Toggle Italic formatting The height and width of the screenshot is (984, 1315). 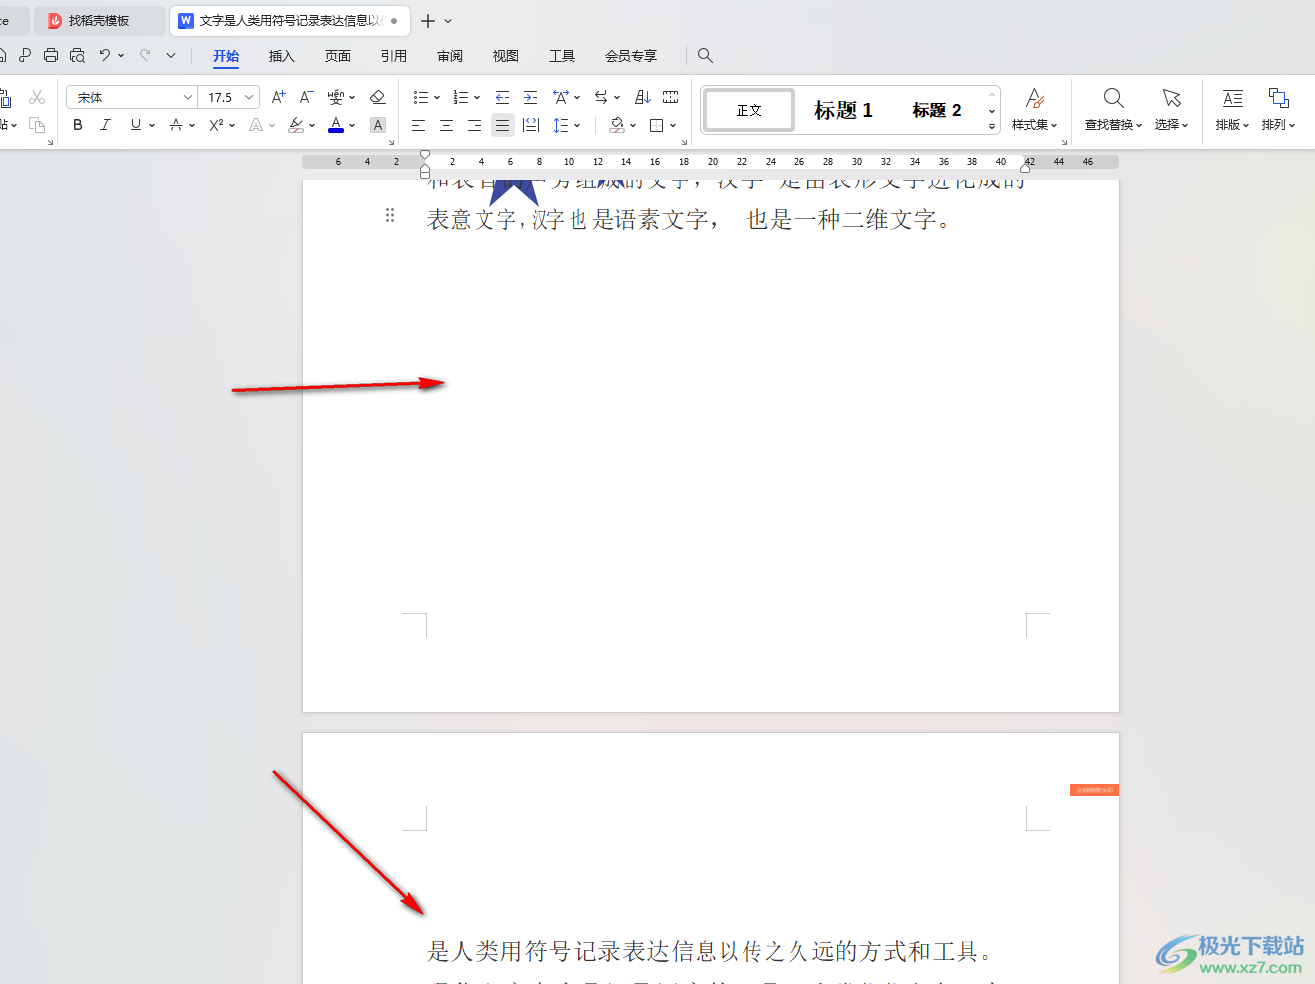(105, 125)
